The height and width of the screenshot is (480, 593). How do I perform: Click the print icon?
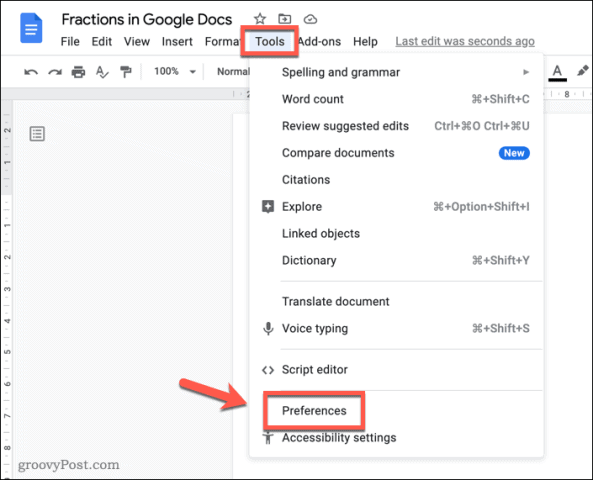(78, 71)
